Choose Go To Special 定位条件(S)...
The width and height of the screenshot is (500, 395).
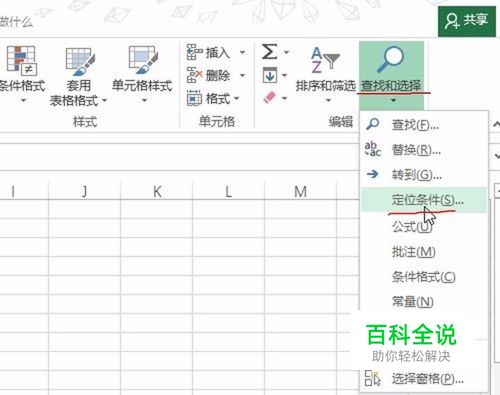424,200
